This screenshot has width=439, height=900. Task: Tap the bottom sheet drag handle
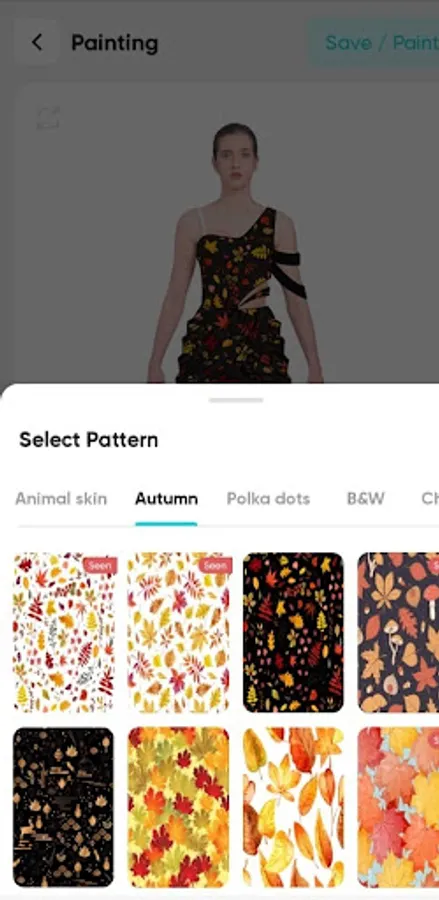236,400
